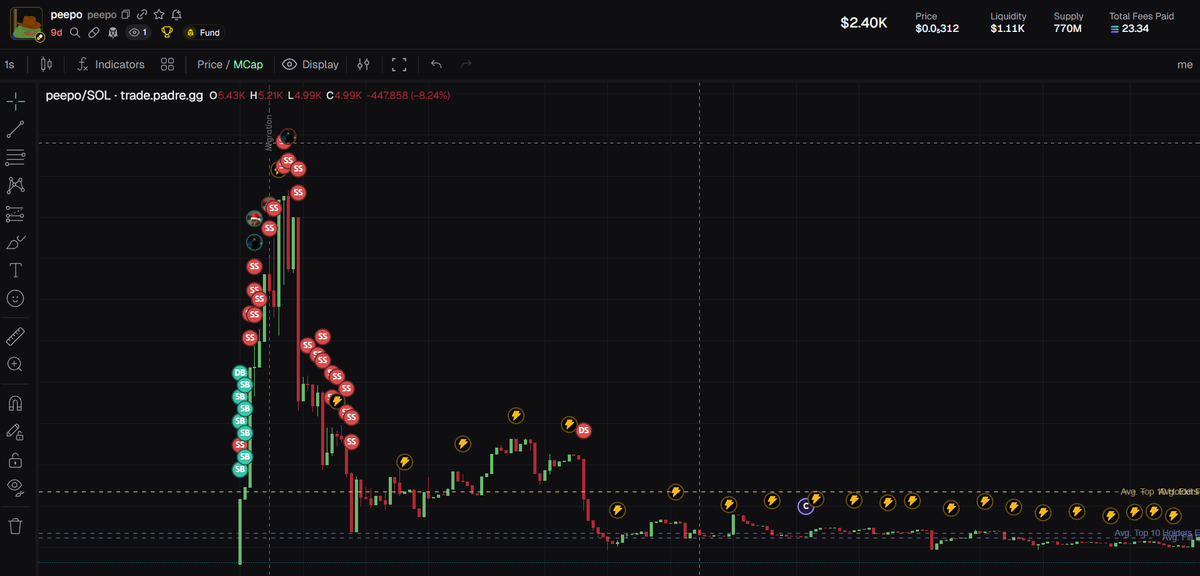Click the Supply 770M value
Screen dimensions: 1200x576
(1067, 28)
